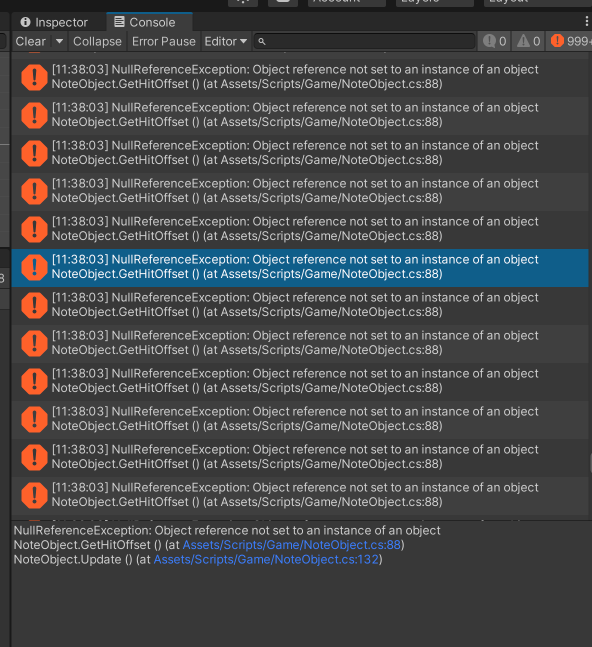Toggle the info message count filter
The image size is (592, 647).
494,41
